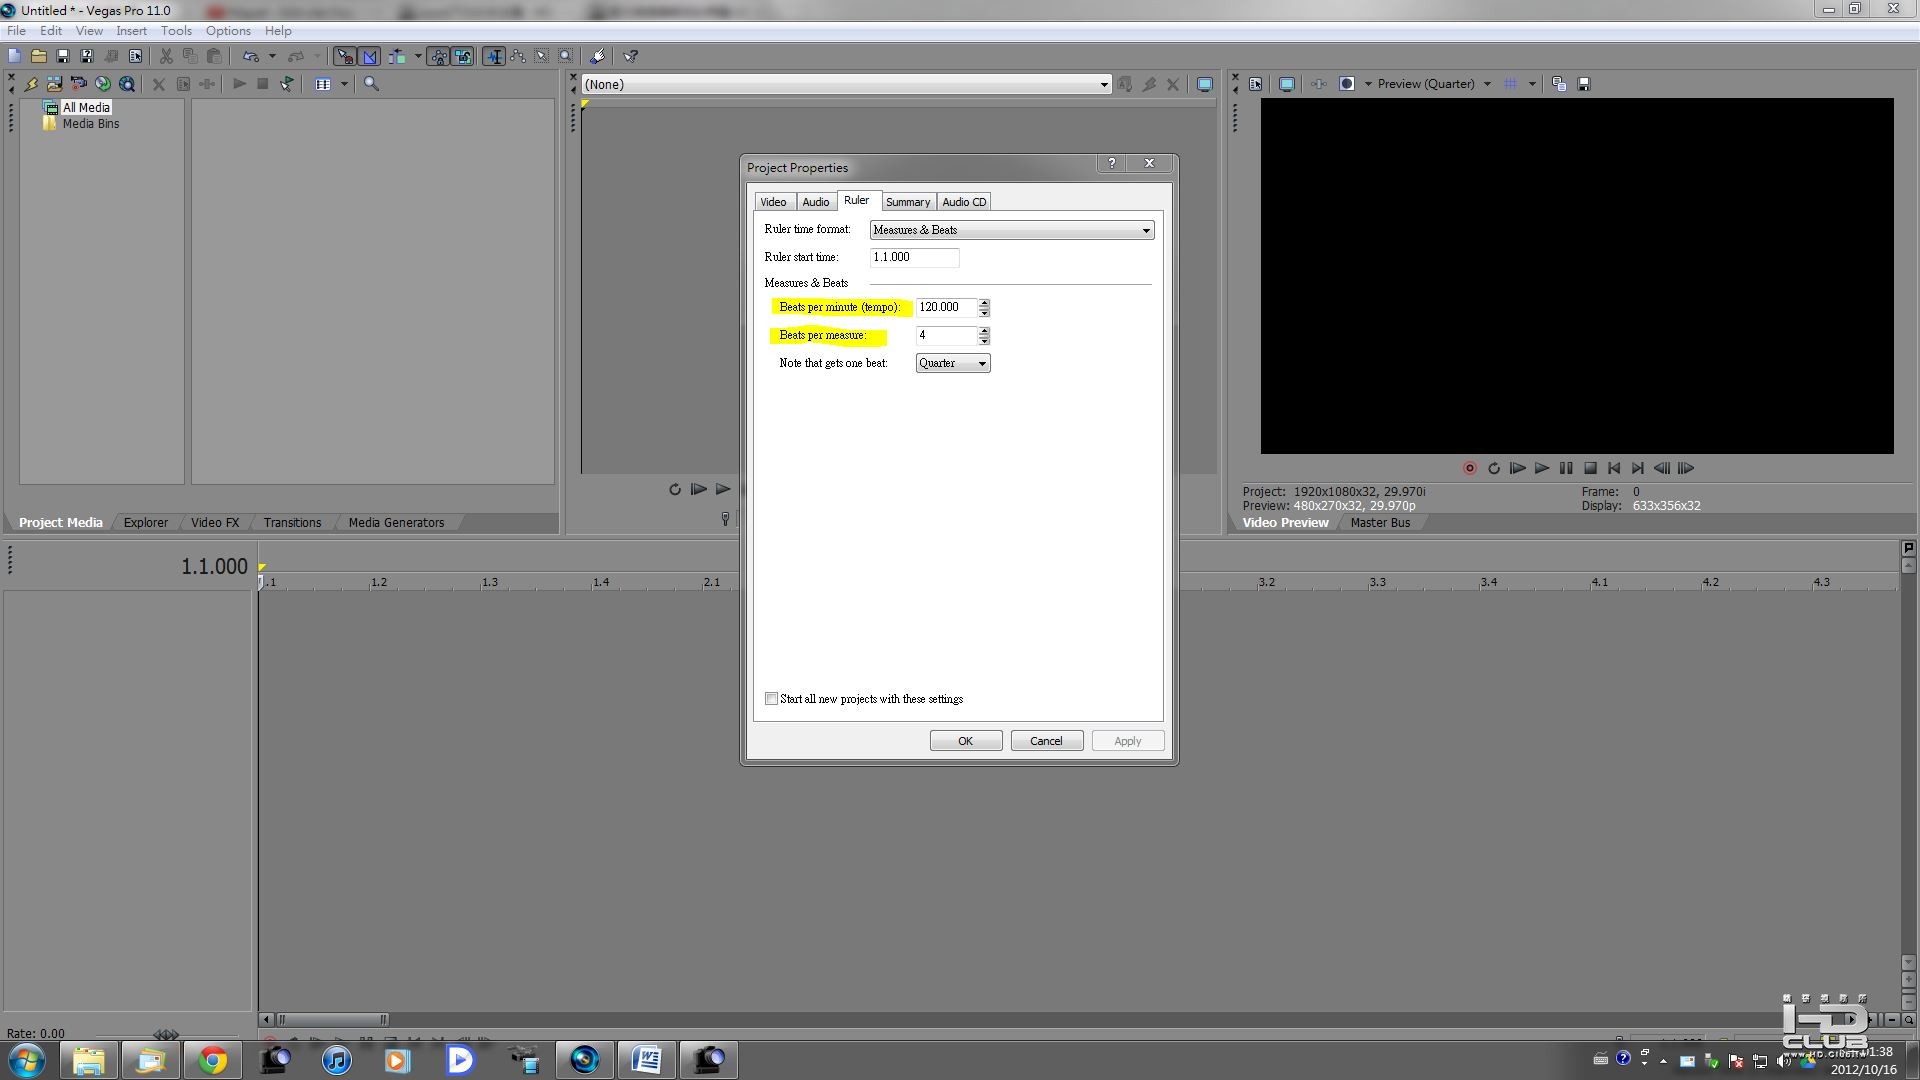Toggle the Auto Ripple toolbar button
Viewport: 1920px width, 1080px height.
397,57
